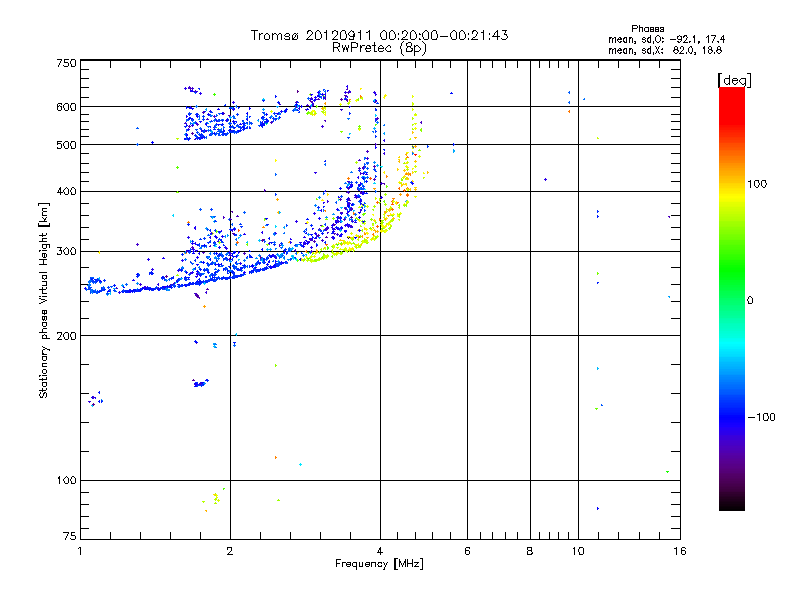Select the 'mean, sd,X: 82.0, 18.8' line
The width and height of the screenshot is (800, 600).
pos(665,50)
